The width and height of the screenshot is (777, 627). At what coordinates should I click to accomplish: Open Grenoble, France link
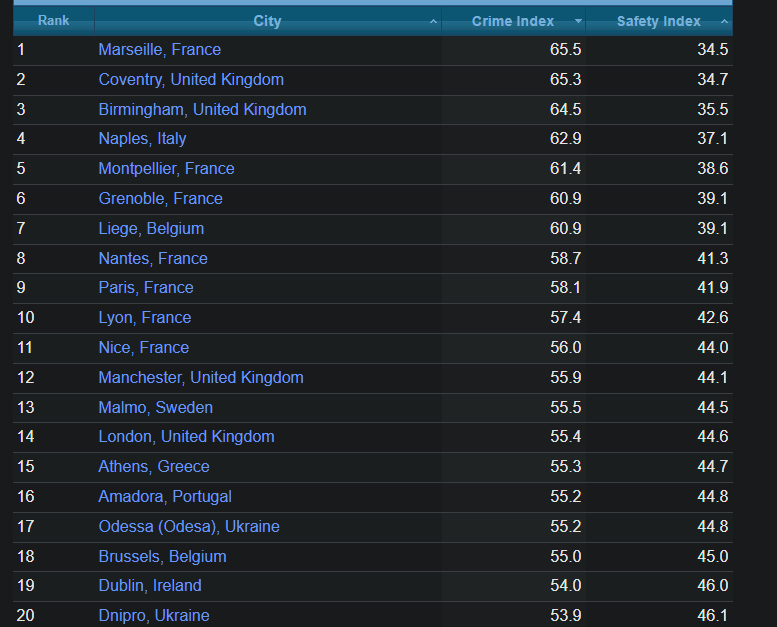[x=160, y=198]
